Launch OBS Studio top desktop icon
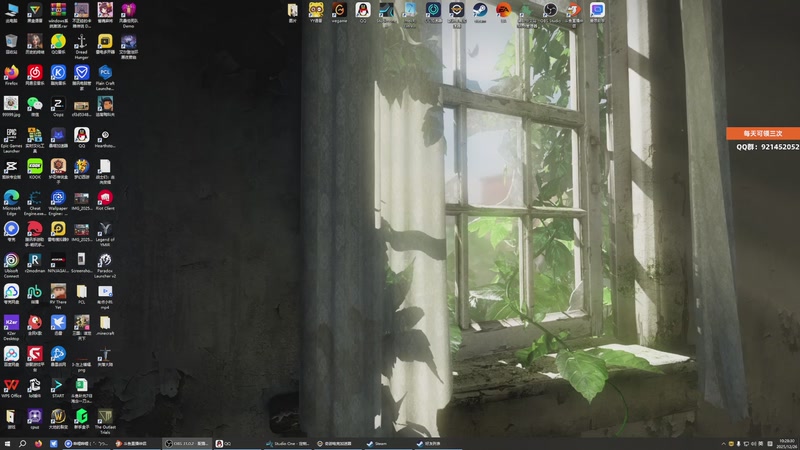Viewport: 800px width, 450px height. [x=551, y=12]
